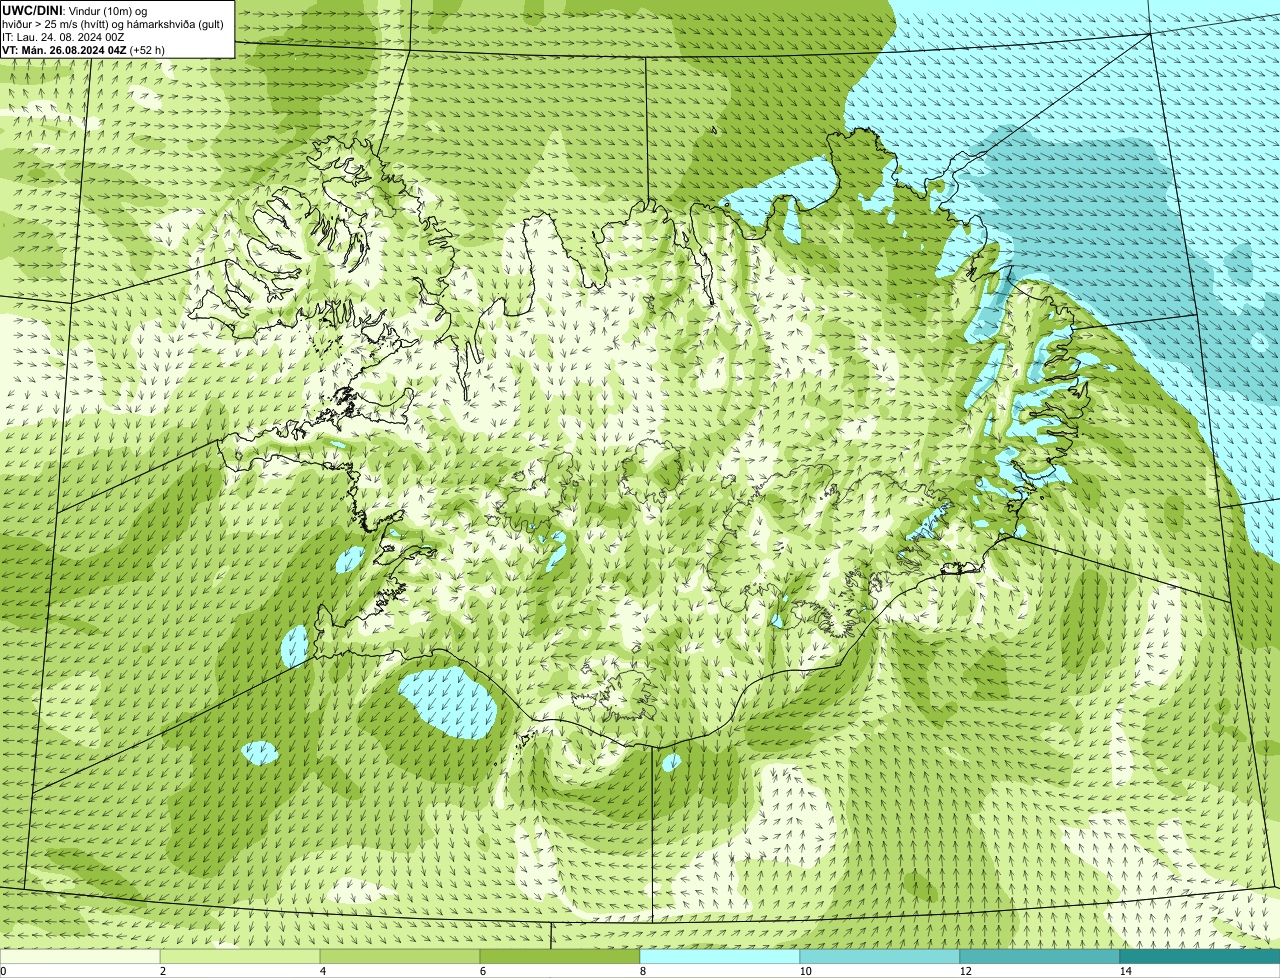Pick the 12–14 m/s teal legend swatch
The image size is (1280, 978).
click(1040, 956)
